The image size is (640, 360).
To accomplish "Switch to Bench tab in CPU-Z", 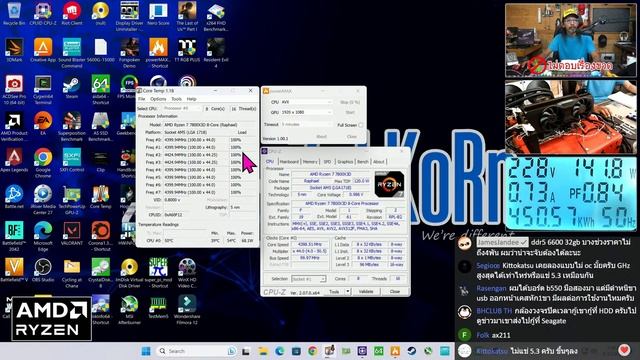I will tap(363, 162).
